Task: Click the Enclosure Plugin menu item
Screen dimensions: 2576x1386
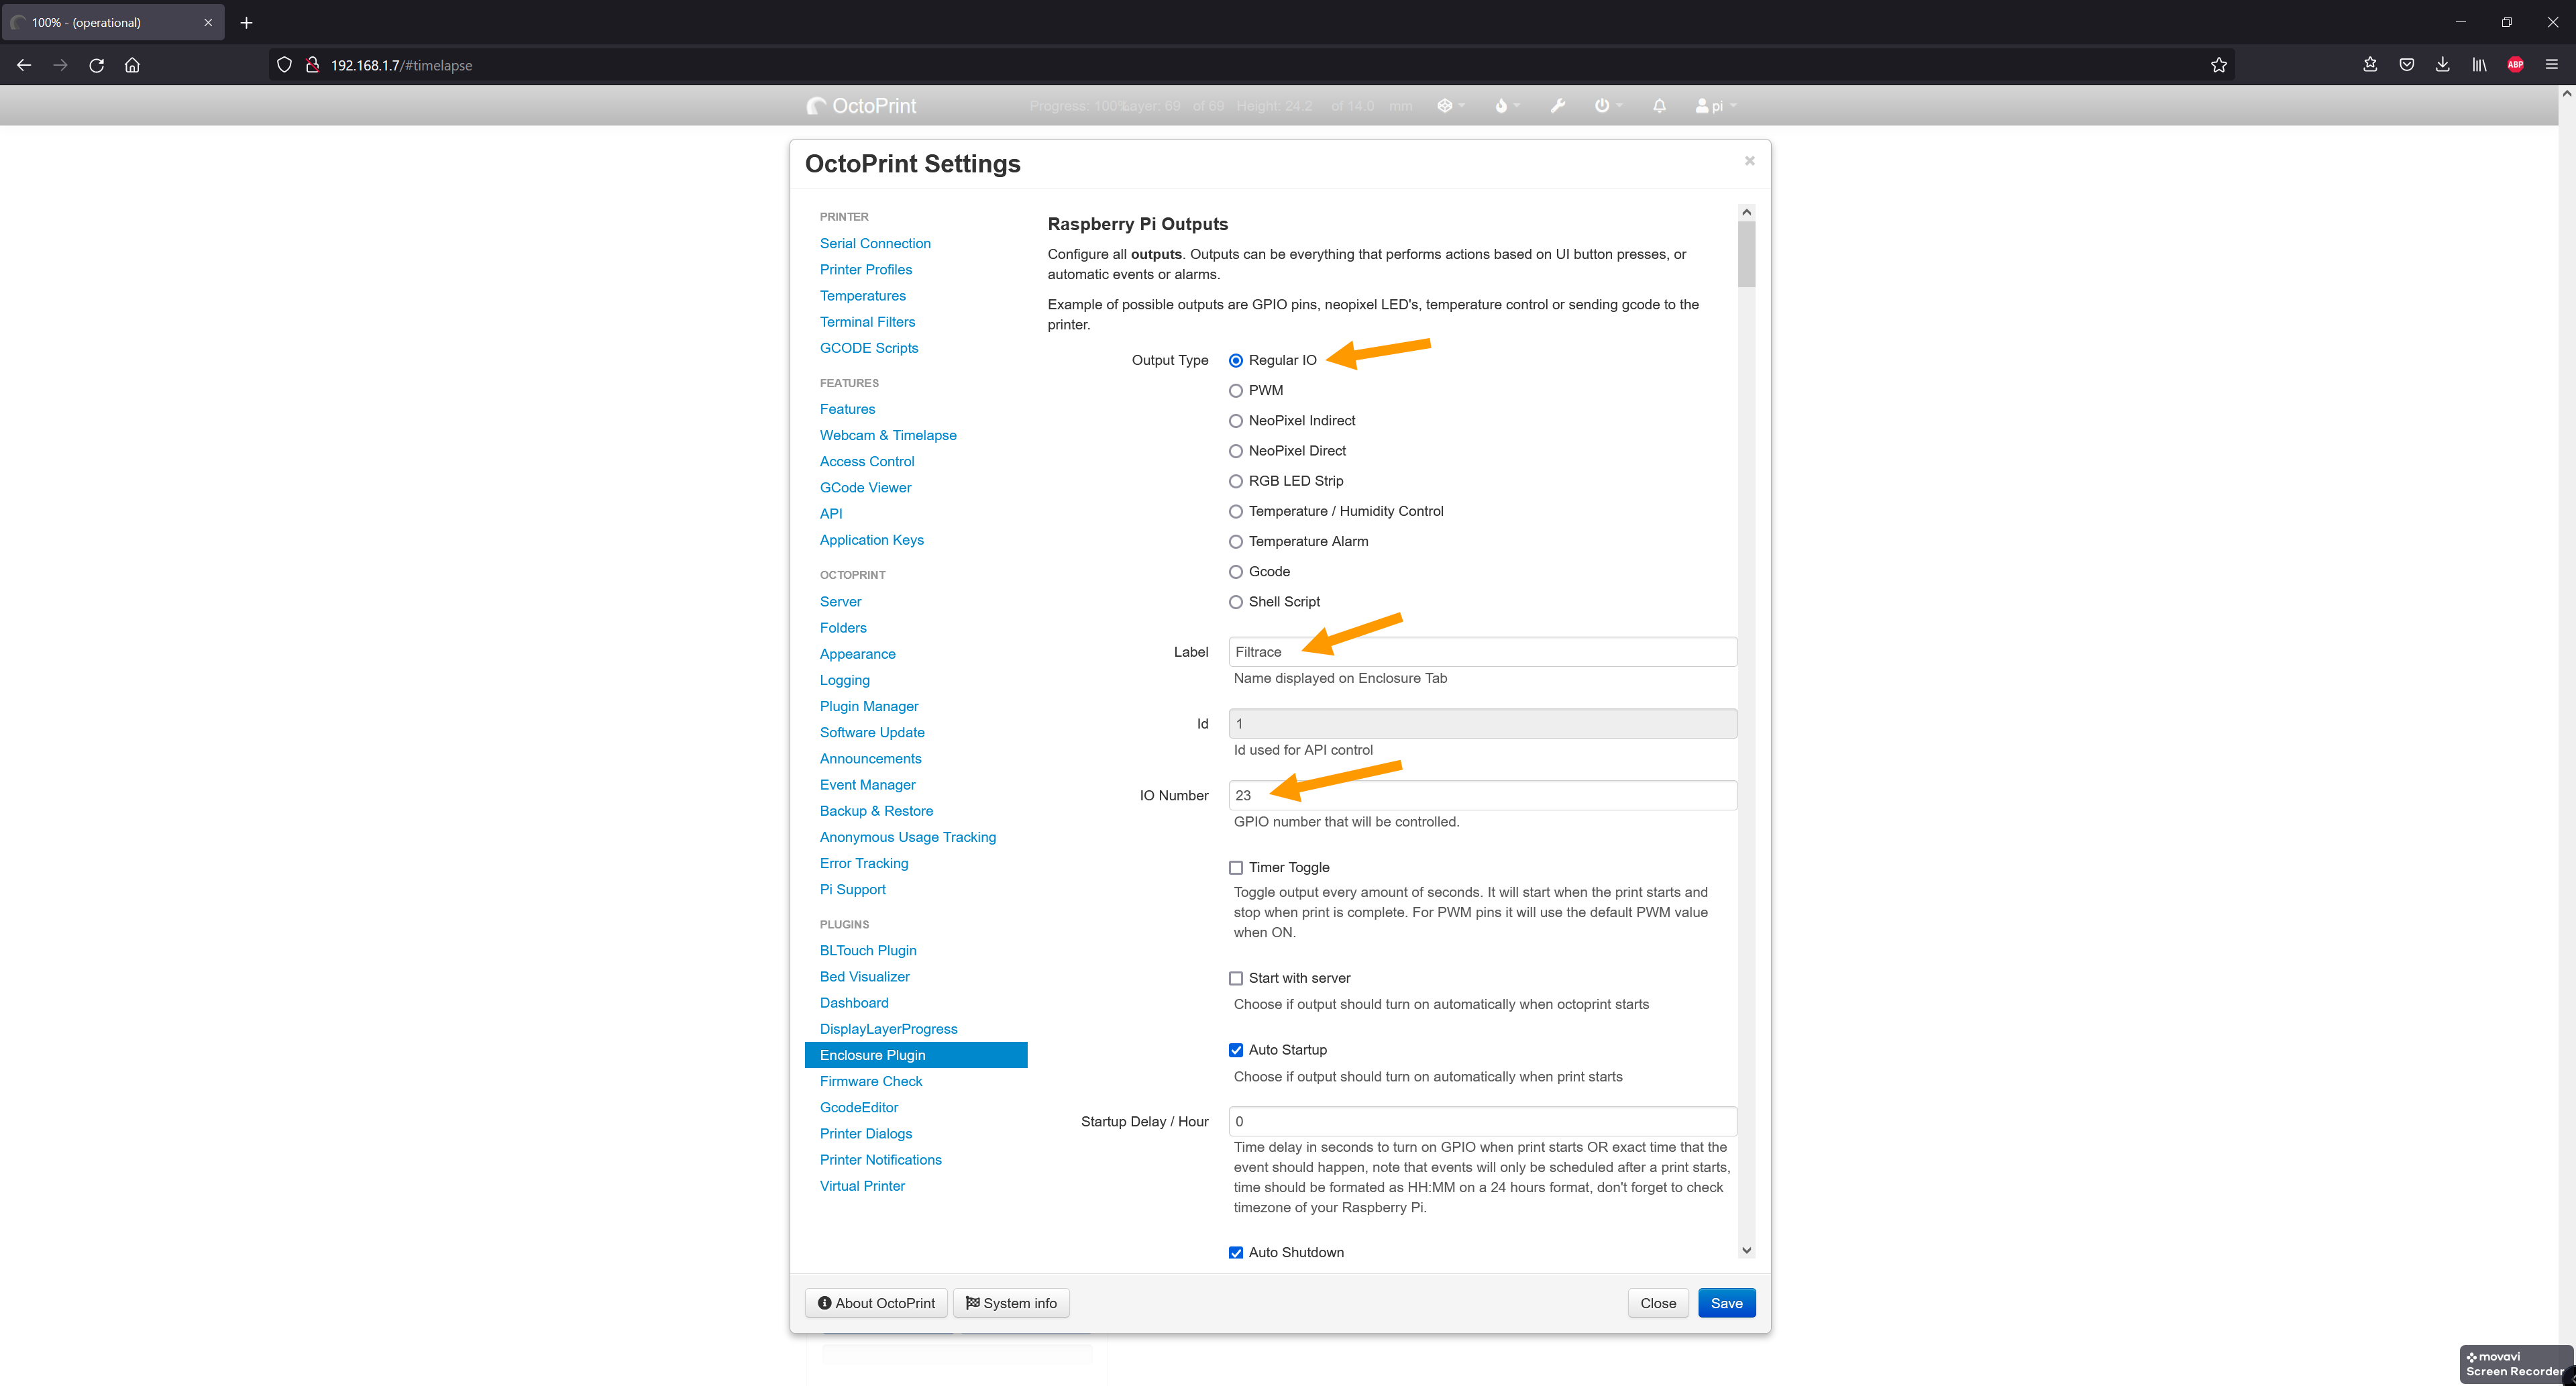Action: click(x=871, y=1053)
